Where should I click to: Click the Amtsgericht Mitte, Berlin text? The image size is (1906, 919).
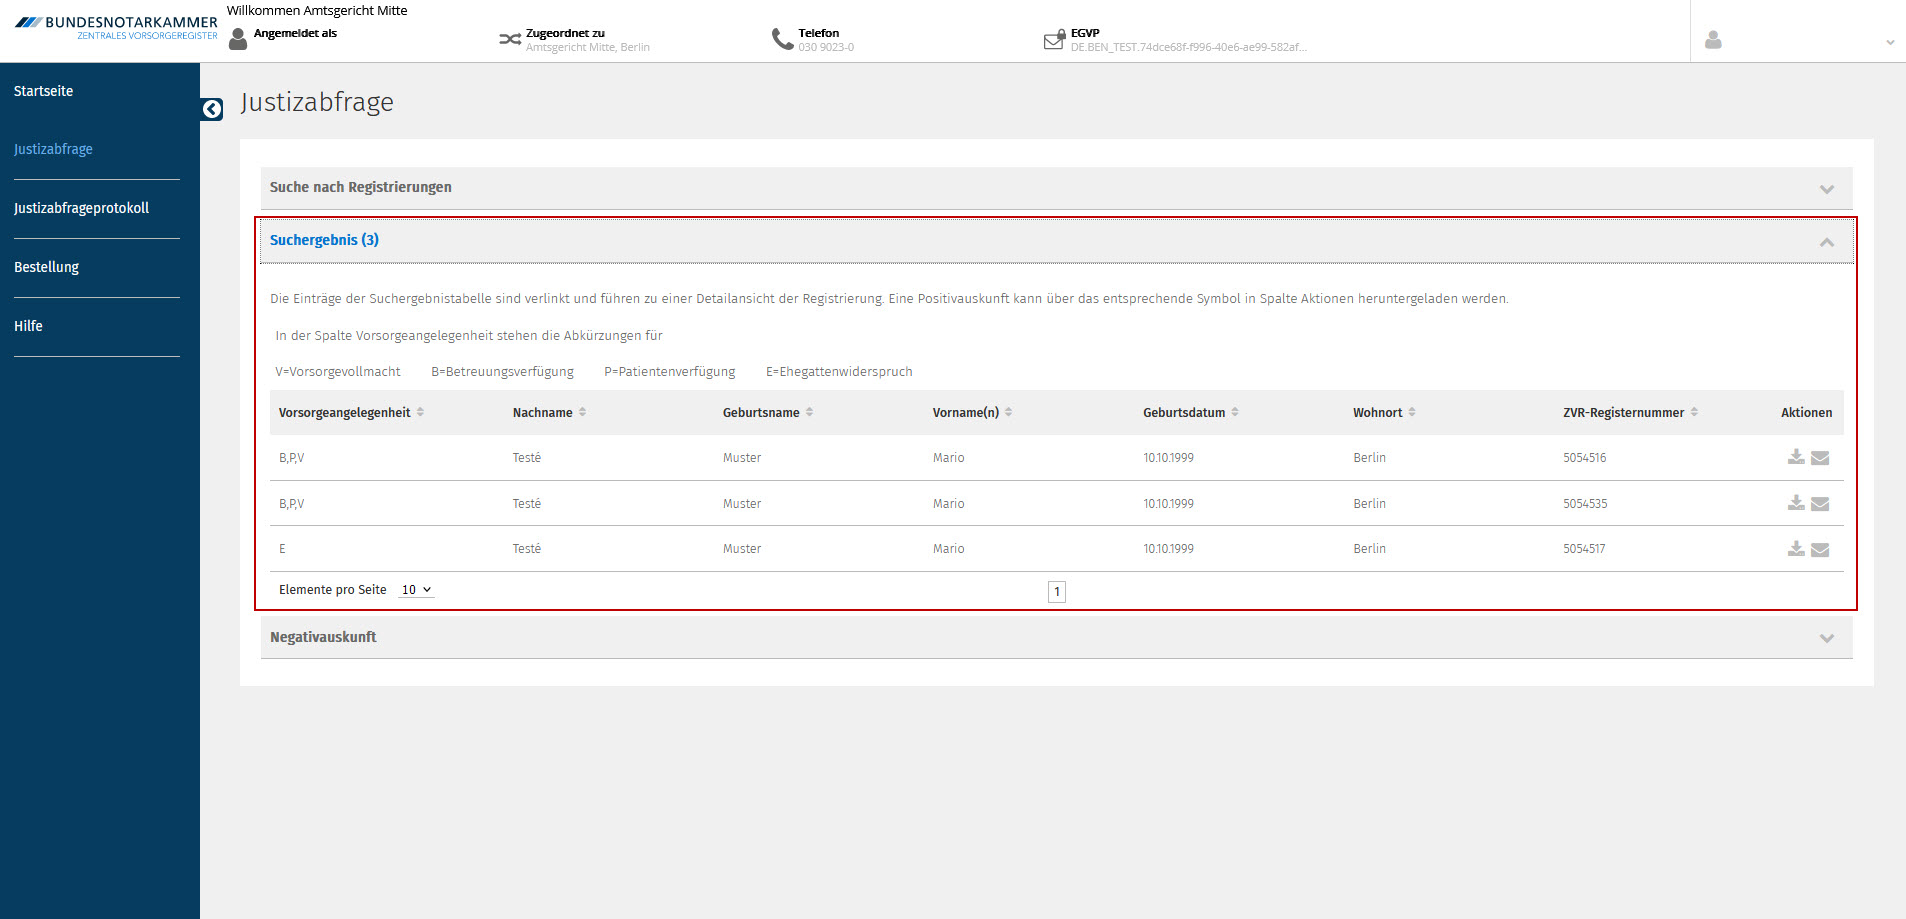point(588,47)
